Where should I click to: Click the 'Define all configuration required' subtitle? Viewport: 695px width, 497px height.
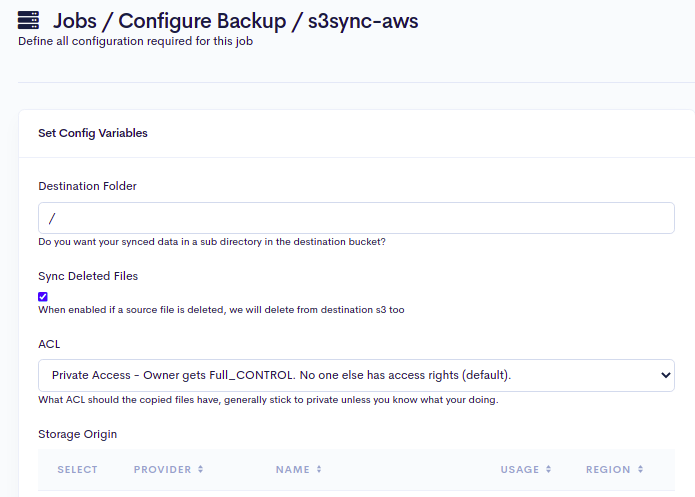[x=135, y=41]
